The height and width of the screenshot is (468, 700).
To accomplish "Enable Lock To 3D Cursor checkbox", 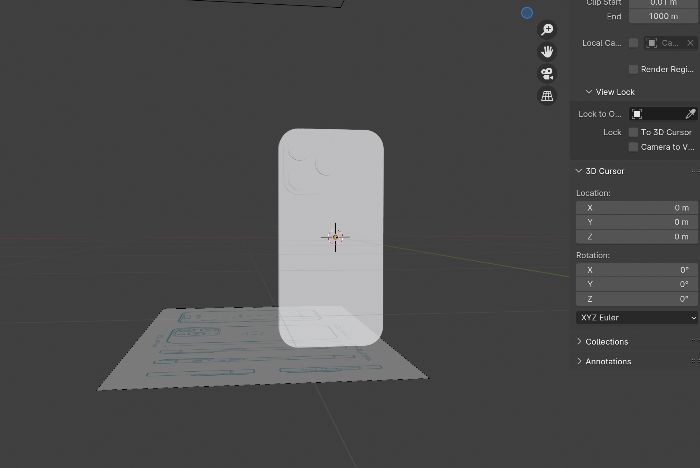I will click(x=633, y=132).
